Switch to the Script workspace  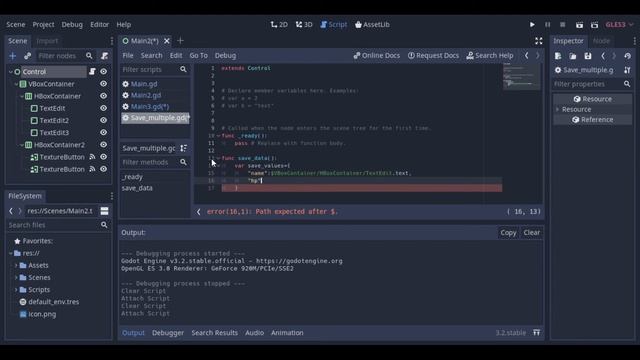coord(333,24)
